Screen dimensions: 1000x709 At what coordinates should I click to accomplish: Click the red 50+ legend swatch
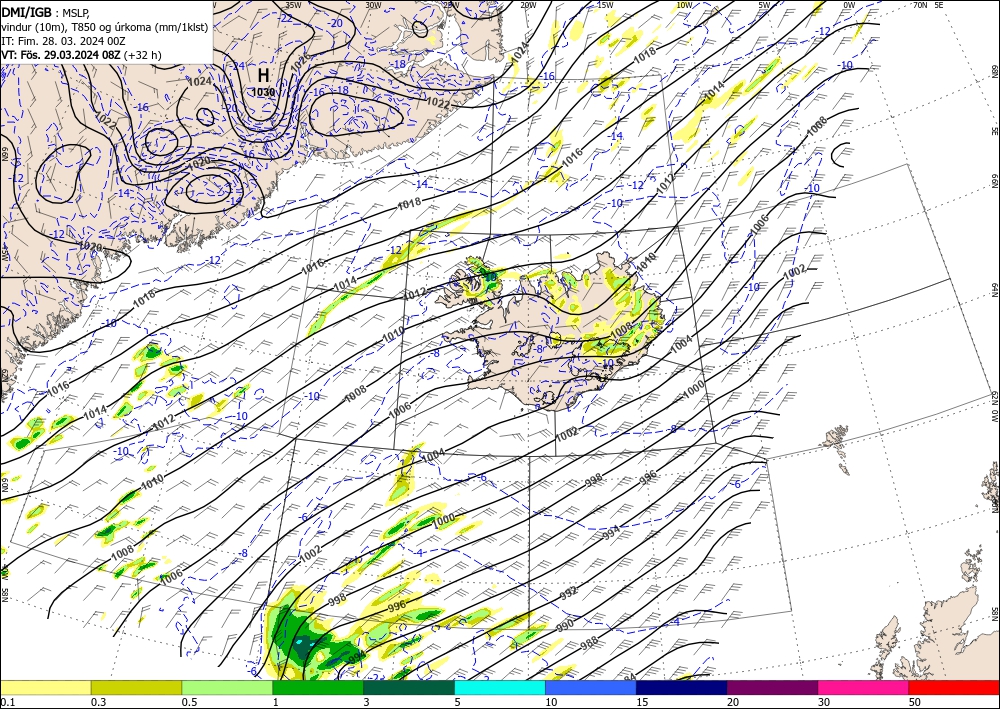pos(954,687)
